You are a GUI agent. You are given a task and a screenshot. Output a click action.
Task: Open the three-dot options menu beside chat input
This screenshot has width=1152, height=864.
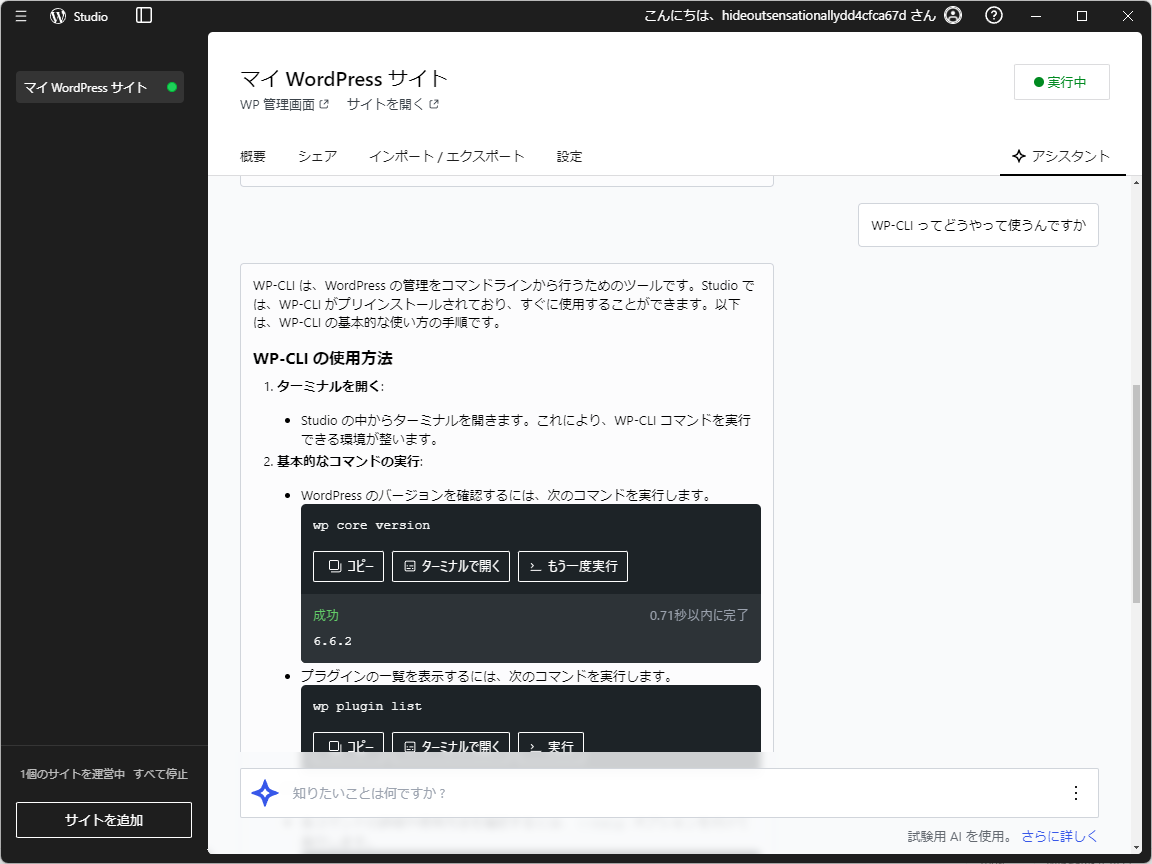click(x=1075, y=792)
